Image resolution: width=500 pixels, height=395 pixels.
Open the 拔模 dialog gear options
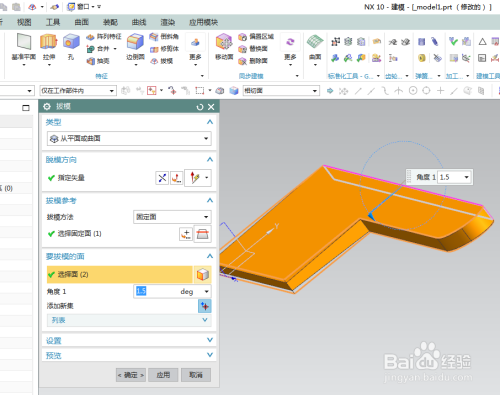click(x=47, y=107)
